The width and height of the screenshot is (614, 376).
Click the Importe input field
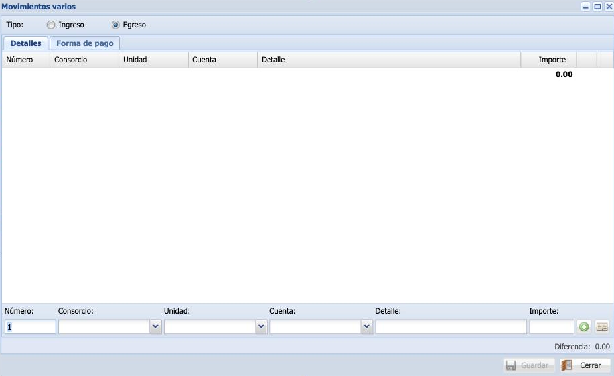click(552, 327)
